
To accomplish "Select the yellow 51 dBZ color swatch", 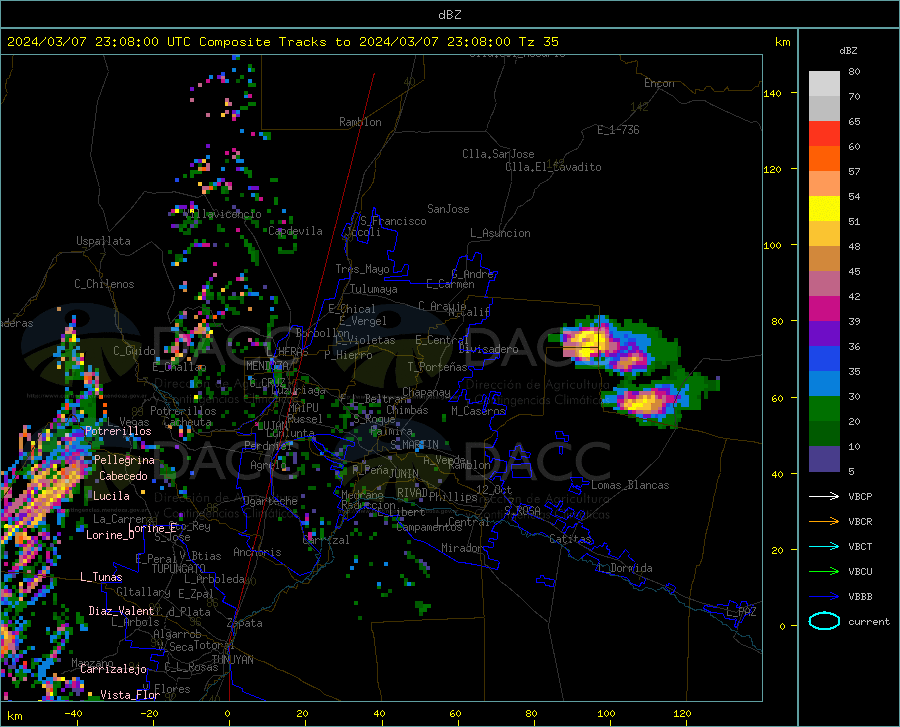I will [x=824, y=209].
